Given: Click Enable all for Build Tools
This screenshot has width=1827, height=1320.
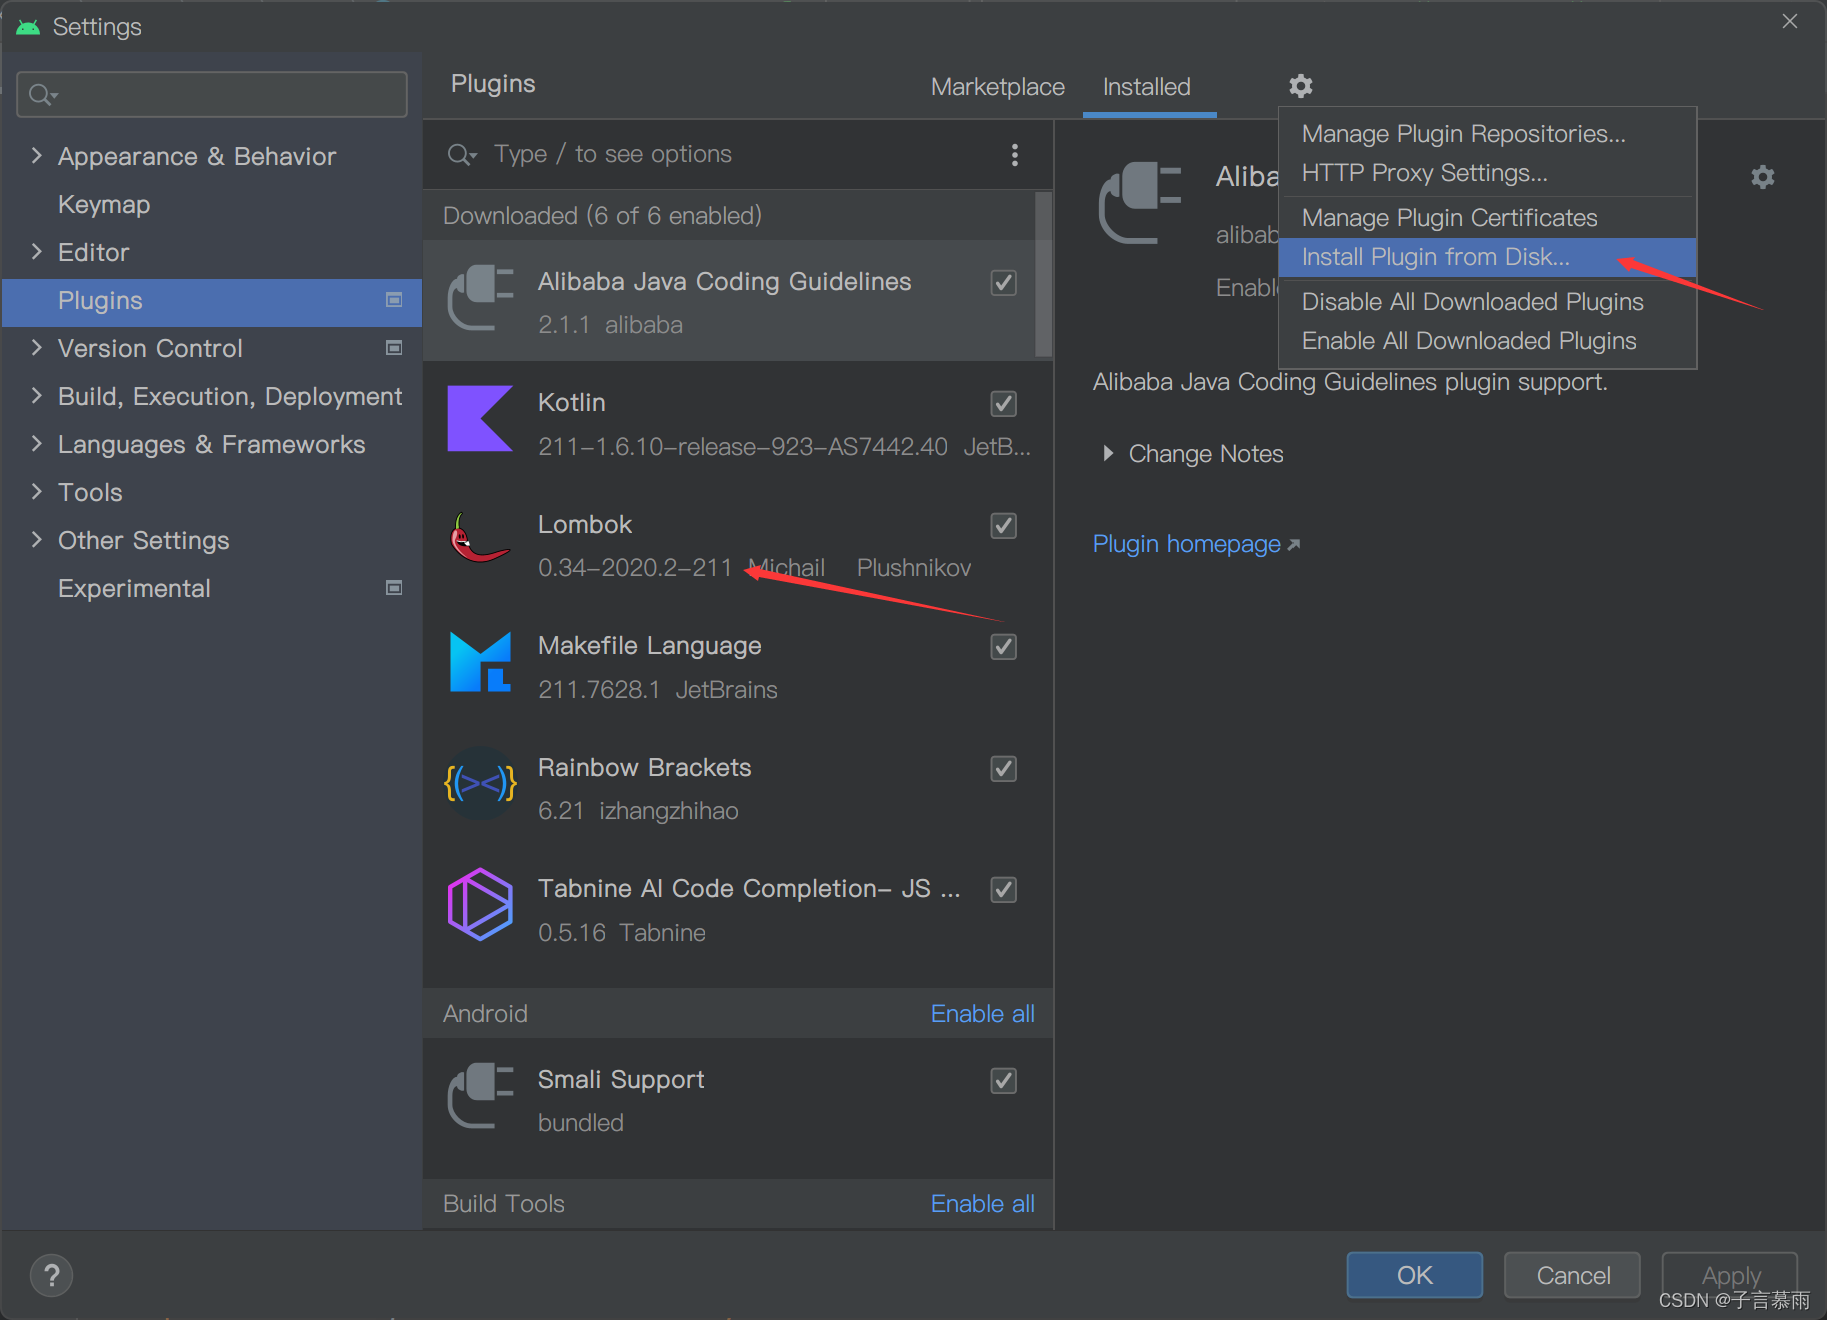Looking at the screenshot, I should [982, 1204].
